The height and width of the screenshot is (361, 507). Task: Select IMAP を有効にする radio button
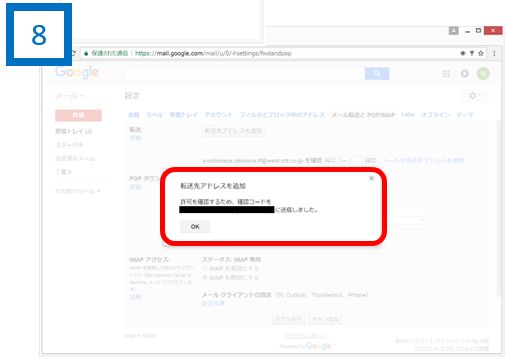tap(205, 268)
